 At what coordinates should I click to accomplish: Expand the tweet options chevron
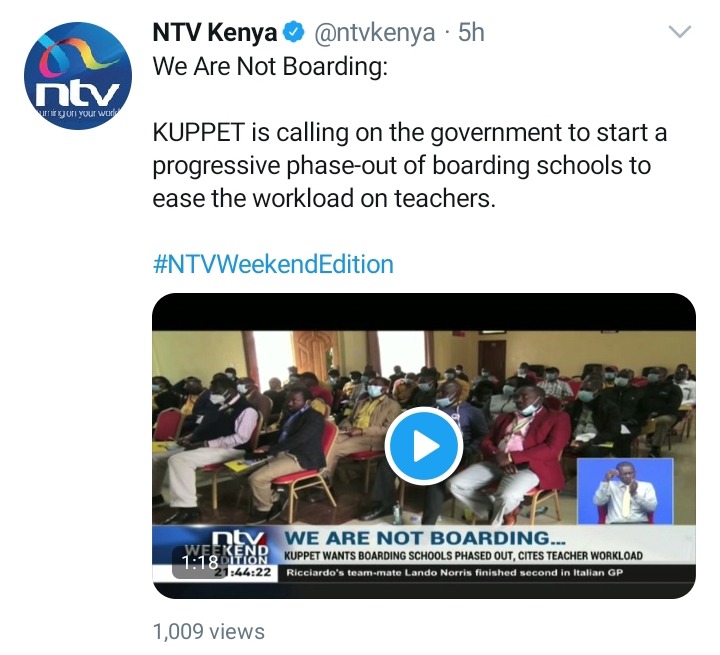click(x=680, y=32)
